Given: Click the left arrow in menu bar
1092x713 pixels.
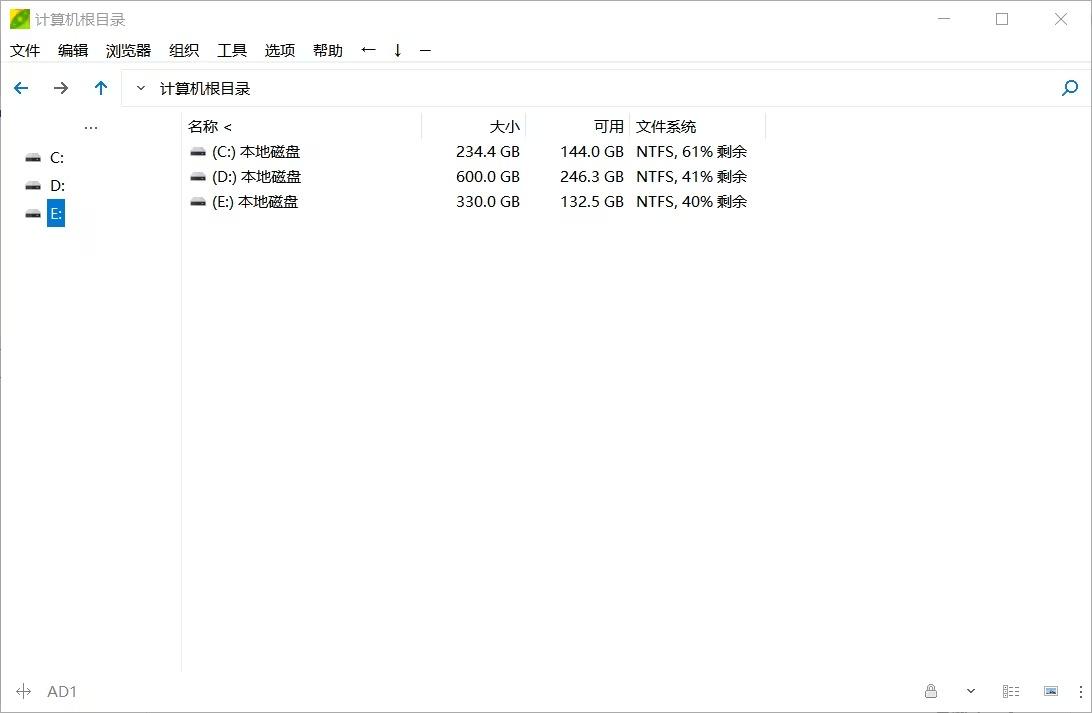Looking at the screenshot, I should 368,49.
